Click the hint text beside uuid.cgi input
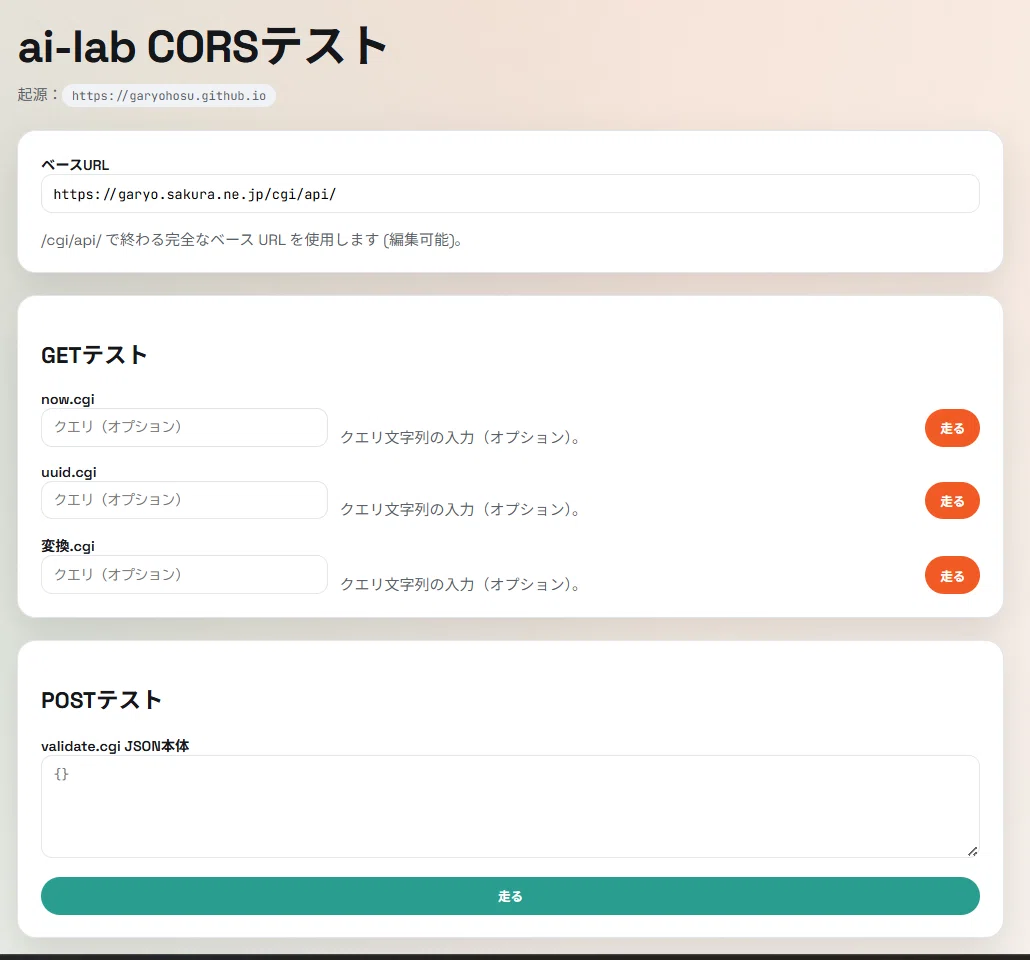1030x960 pixels. pos(460,509)
